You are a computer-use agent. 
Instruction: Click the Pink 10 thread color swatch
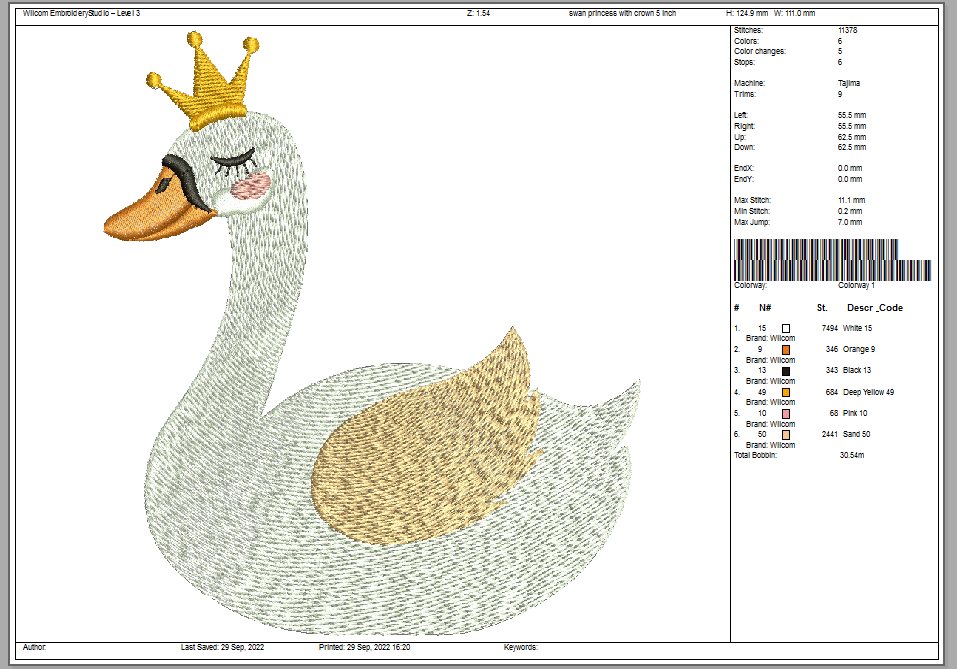pyautogui.click(x=786, y=414)
